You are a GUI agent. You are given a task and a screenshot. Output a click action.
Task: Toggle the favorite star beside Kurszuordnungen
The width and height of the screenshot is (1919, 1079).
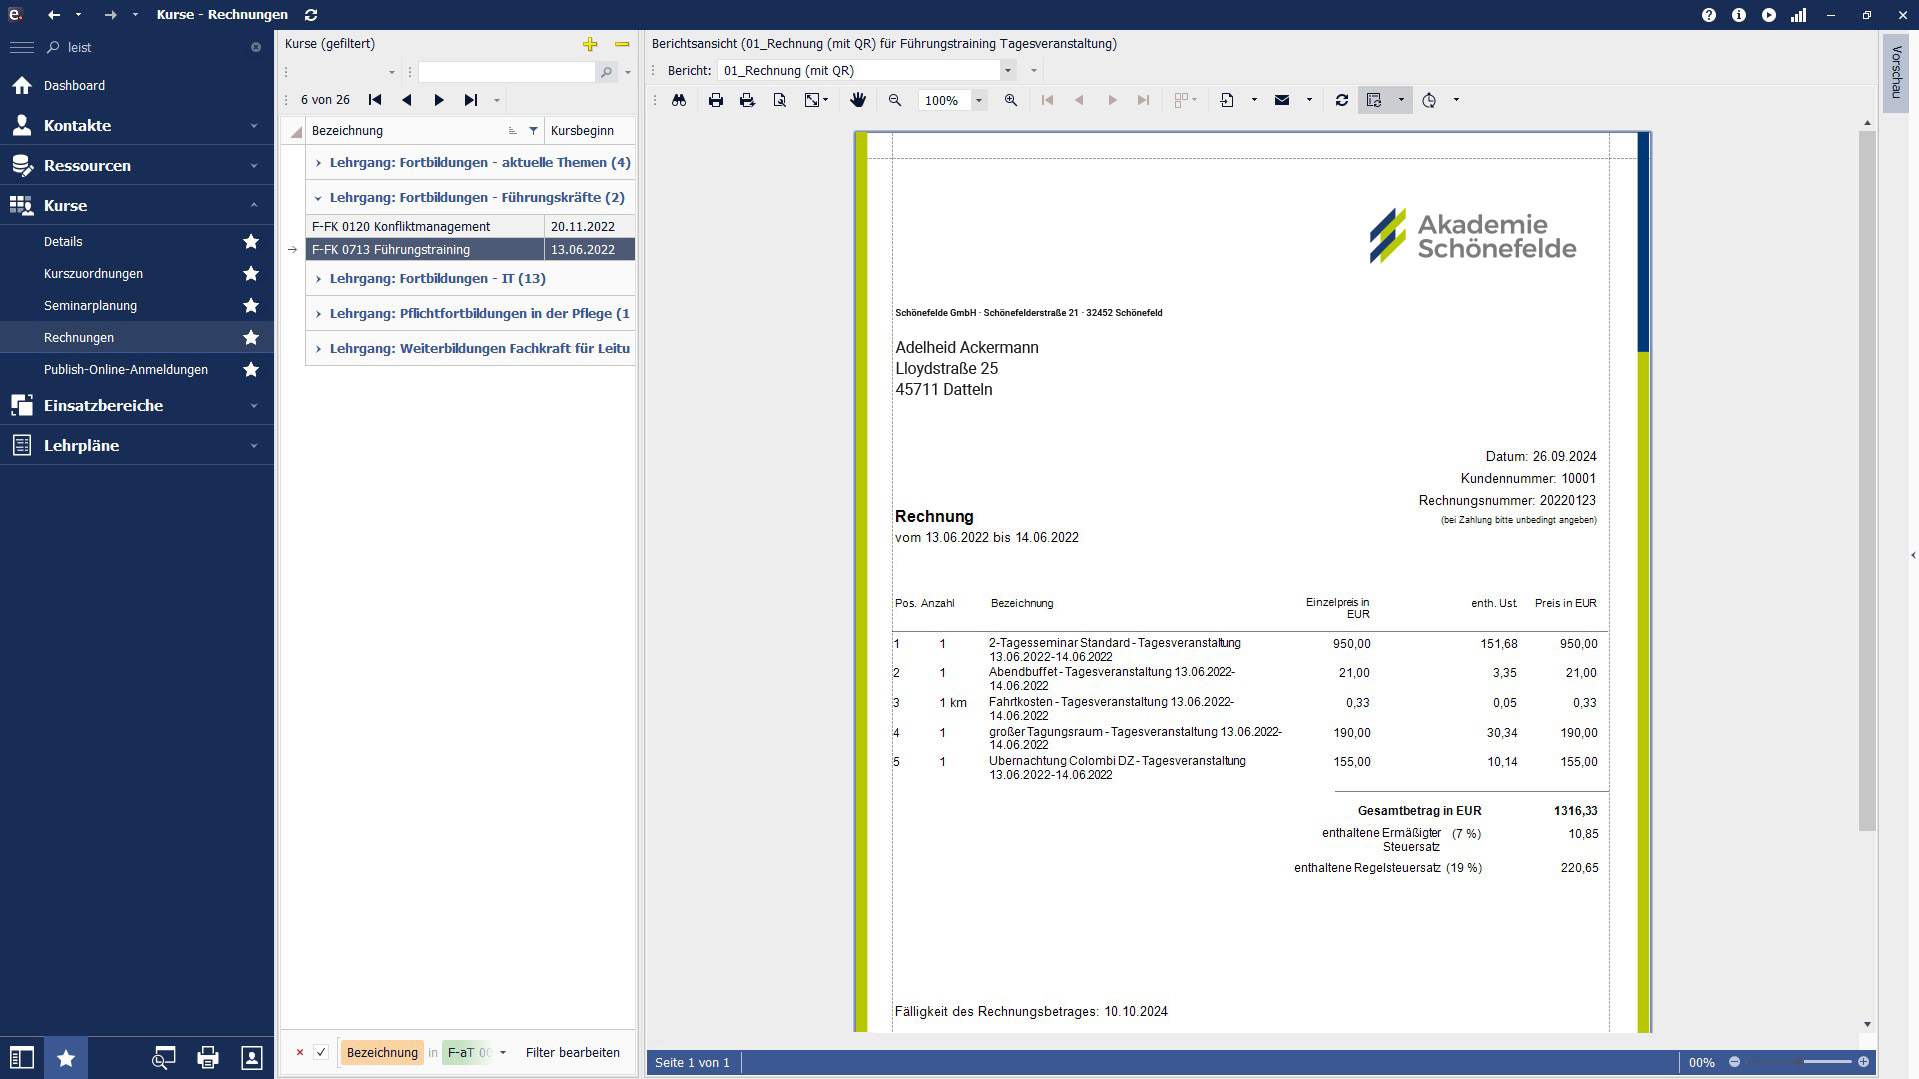pos(251,274)
